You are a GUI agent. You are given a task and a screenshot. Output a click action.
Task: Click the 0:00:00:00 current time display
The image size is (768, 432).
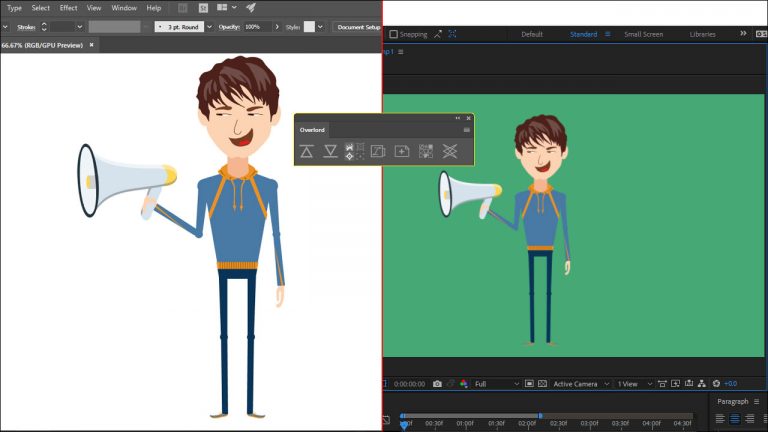[x=409, y=384]
